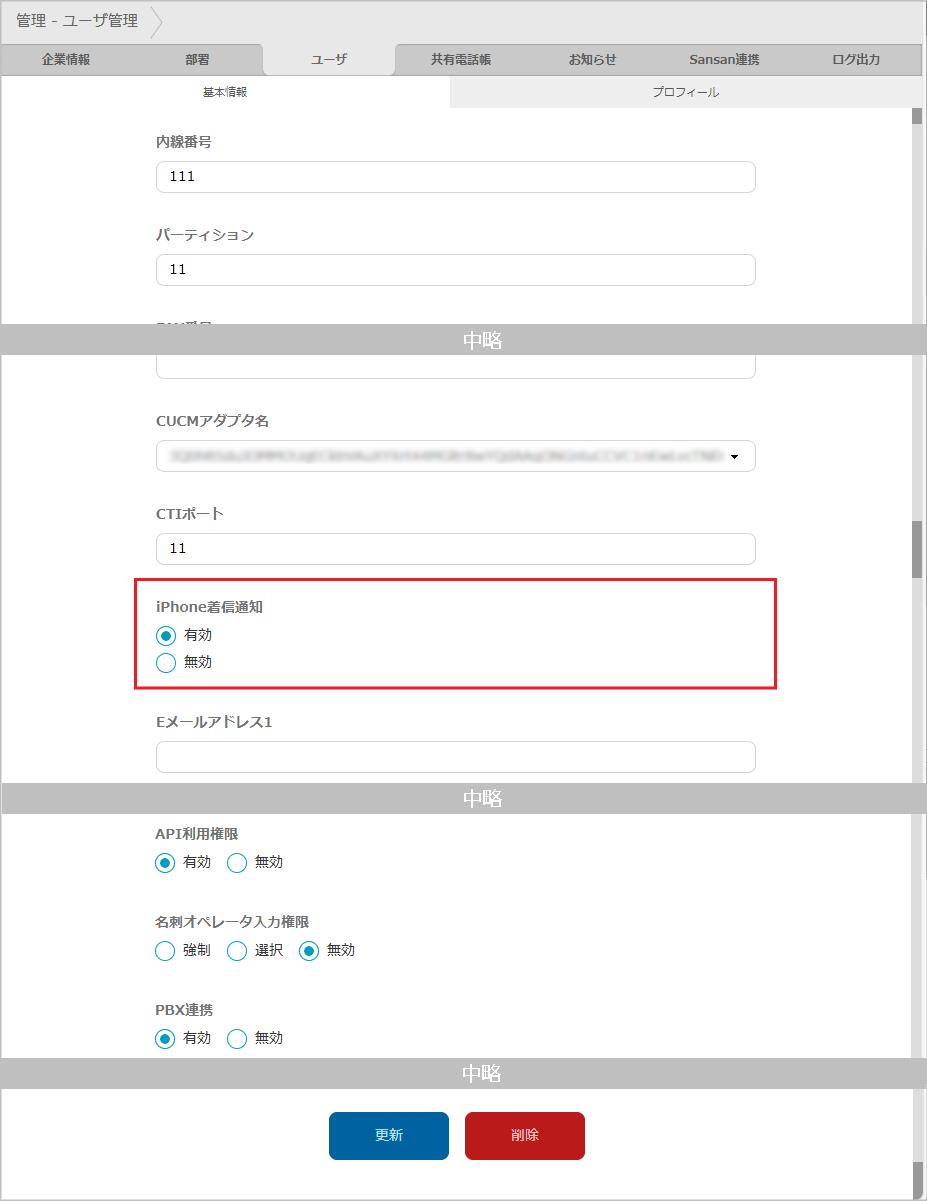
Task: Switch to the ログ出力 tab
Action: 856,60
